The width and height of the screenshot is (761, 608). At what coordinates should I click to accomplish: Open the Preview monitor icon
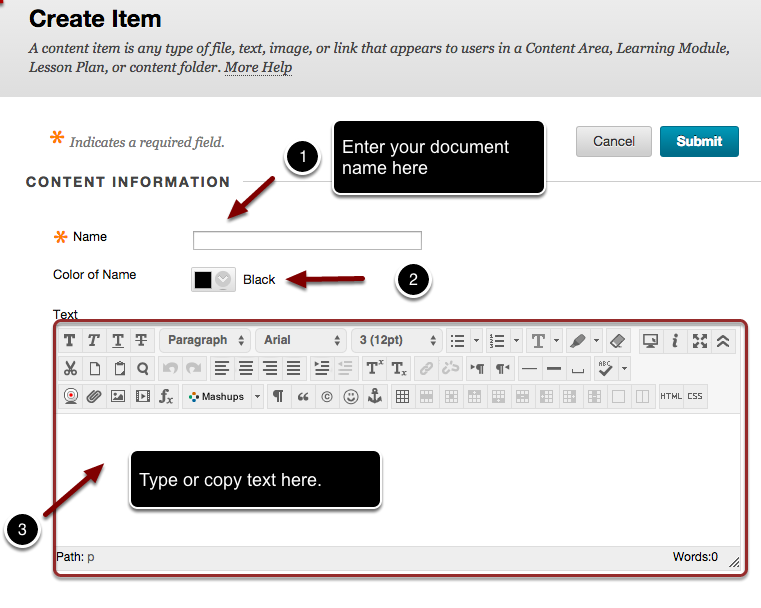tap(650, 341)
